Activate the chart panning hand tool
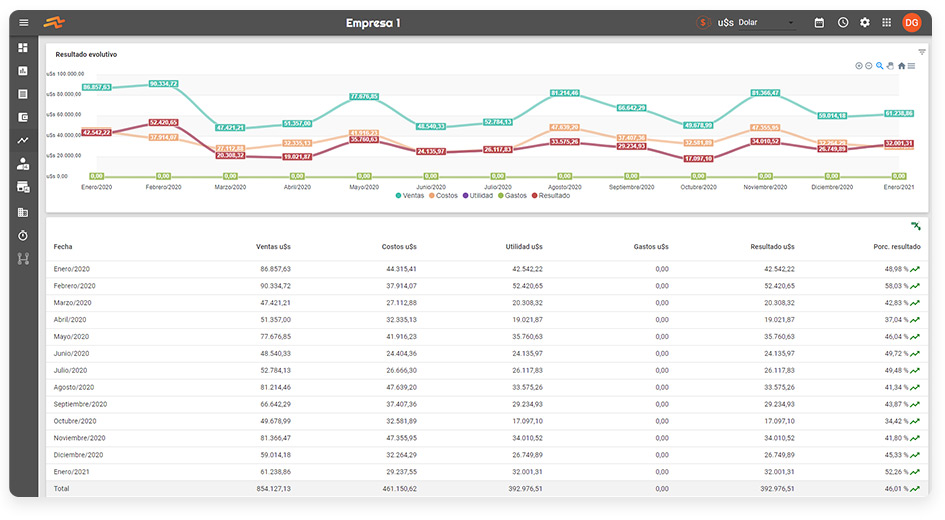The width and height of the screenshot is (945, 520). pos(890,66)
